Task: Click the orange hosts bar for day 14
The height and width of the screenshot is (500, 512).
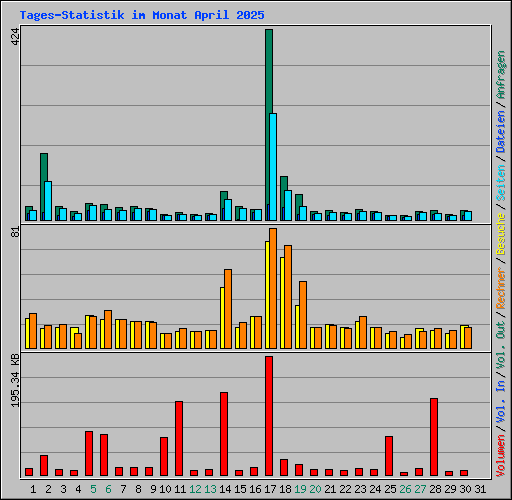Action: pyautogui.click(x=228, y=309)
